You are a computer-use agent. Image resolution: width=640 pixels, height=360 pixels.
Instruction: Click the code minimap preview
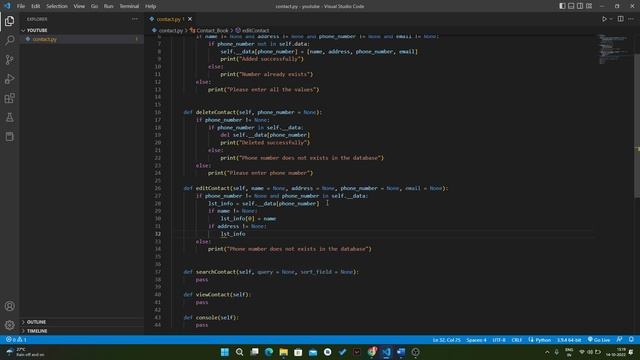[613, 49]
